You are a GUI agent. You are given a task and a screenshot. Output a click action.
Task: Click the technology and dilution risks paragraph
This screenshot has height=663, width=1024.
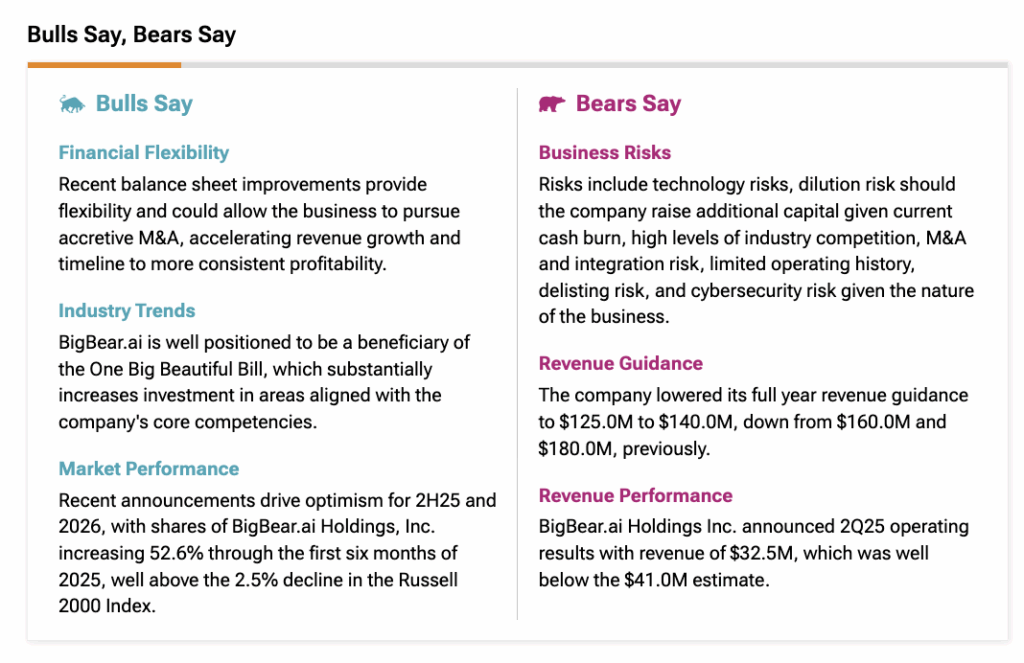click(x=756, y=250)
